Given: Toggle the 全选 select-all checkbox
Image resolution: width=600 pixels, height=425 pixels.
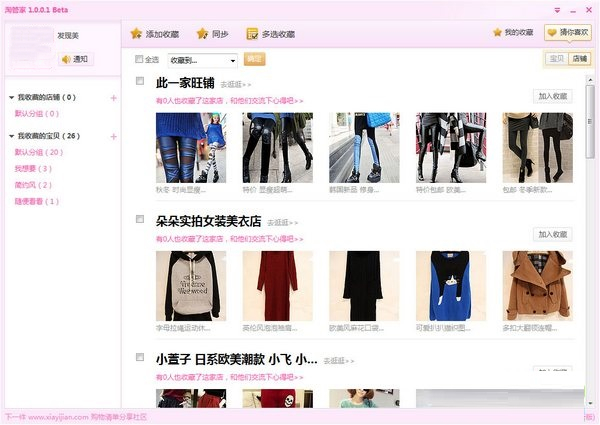Looking at the screenshot, I should click(x=139, y=59).
